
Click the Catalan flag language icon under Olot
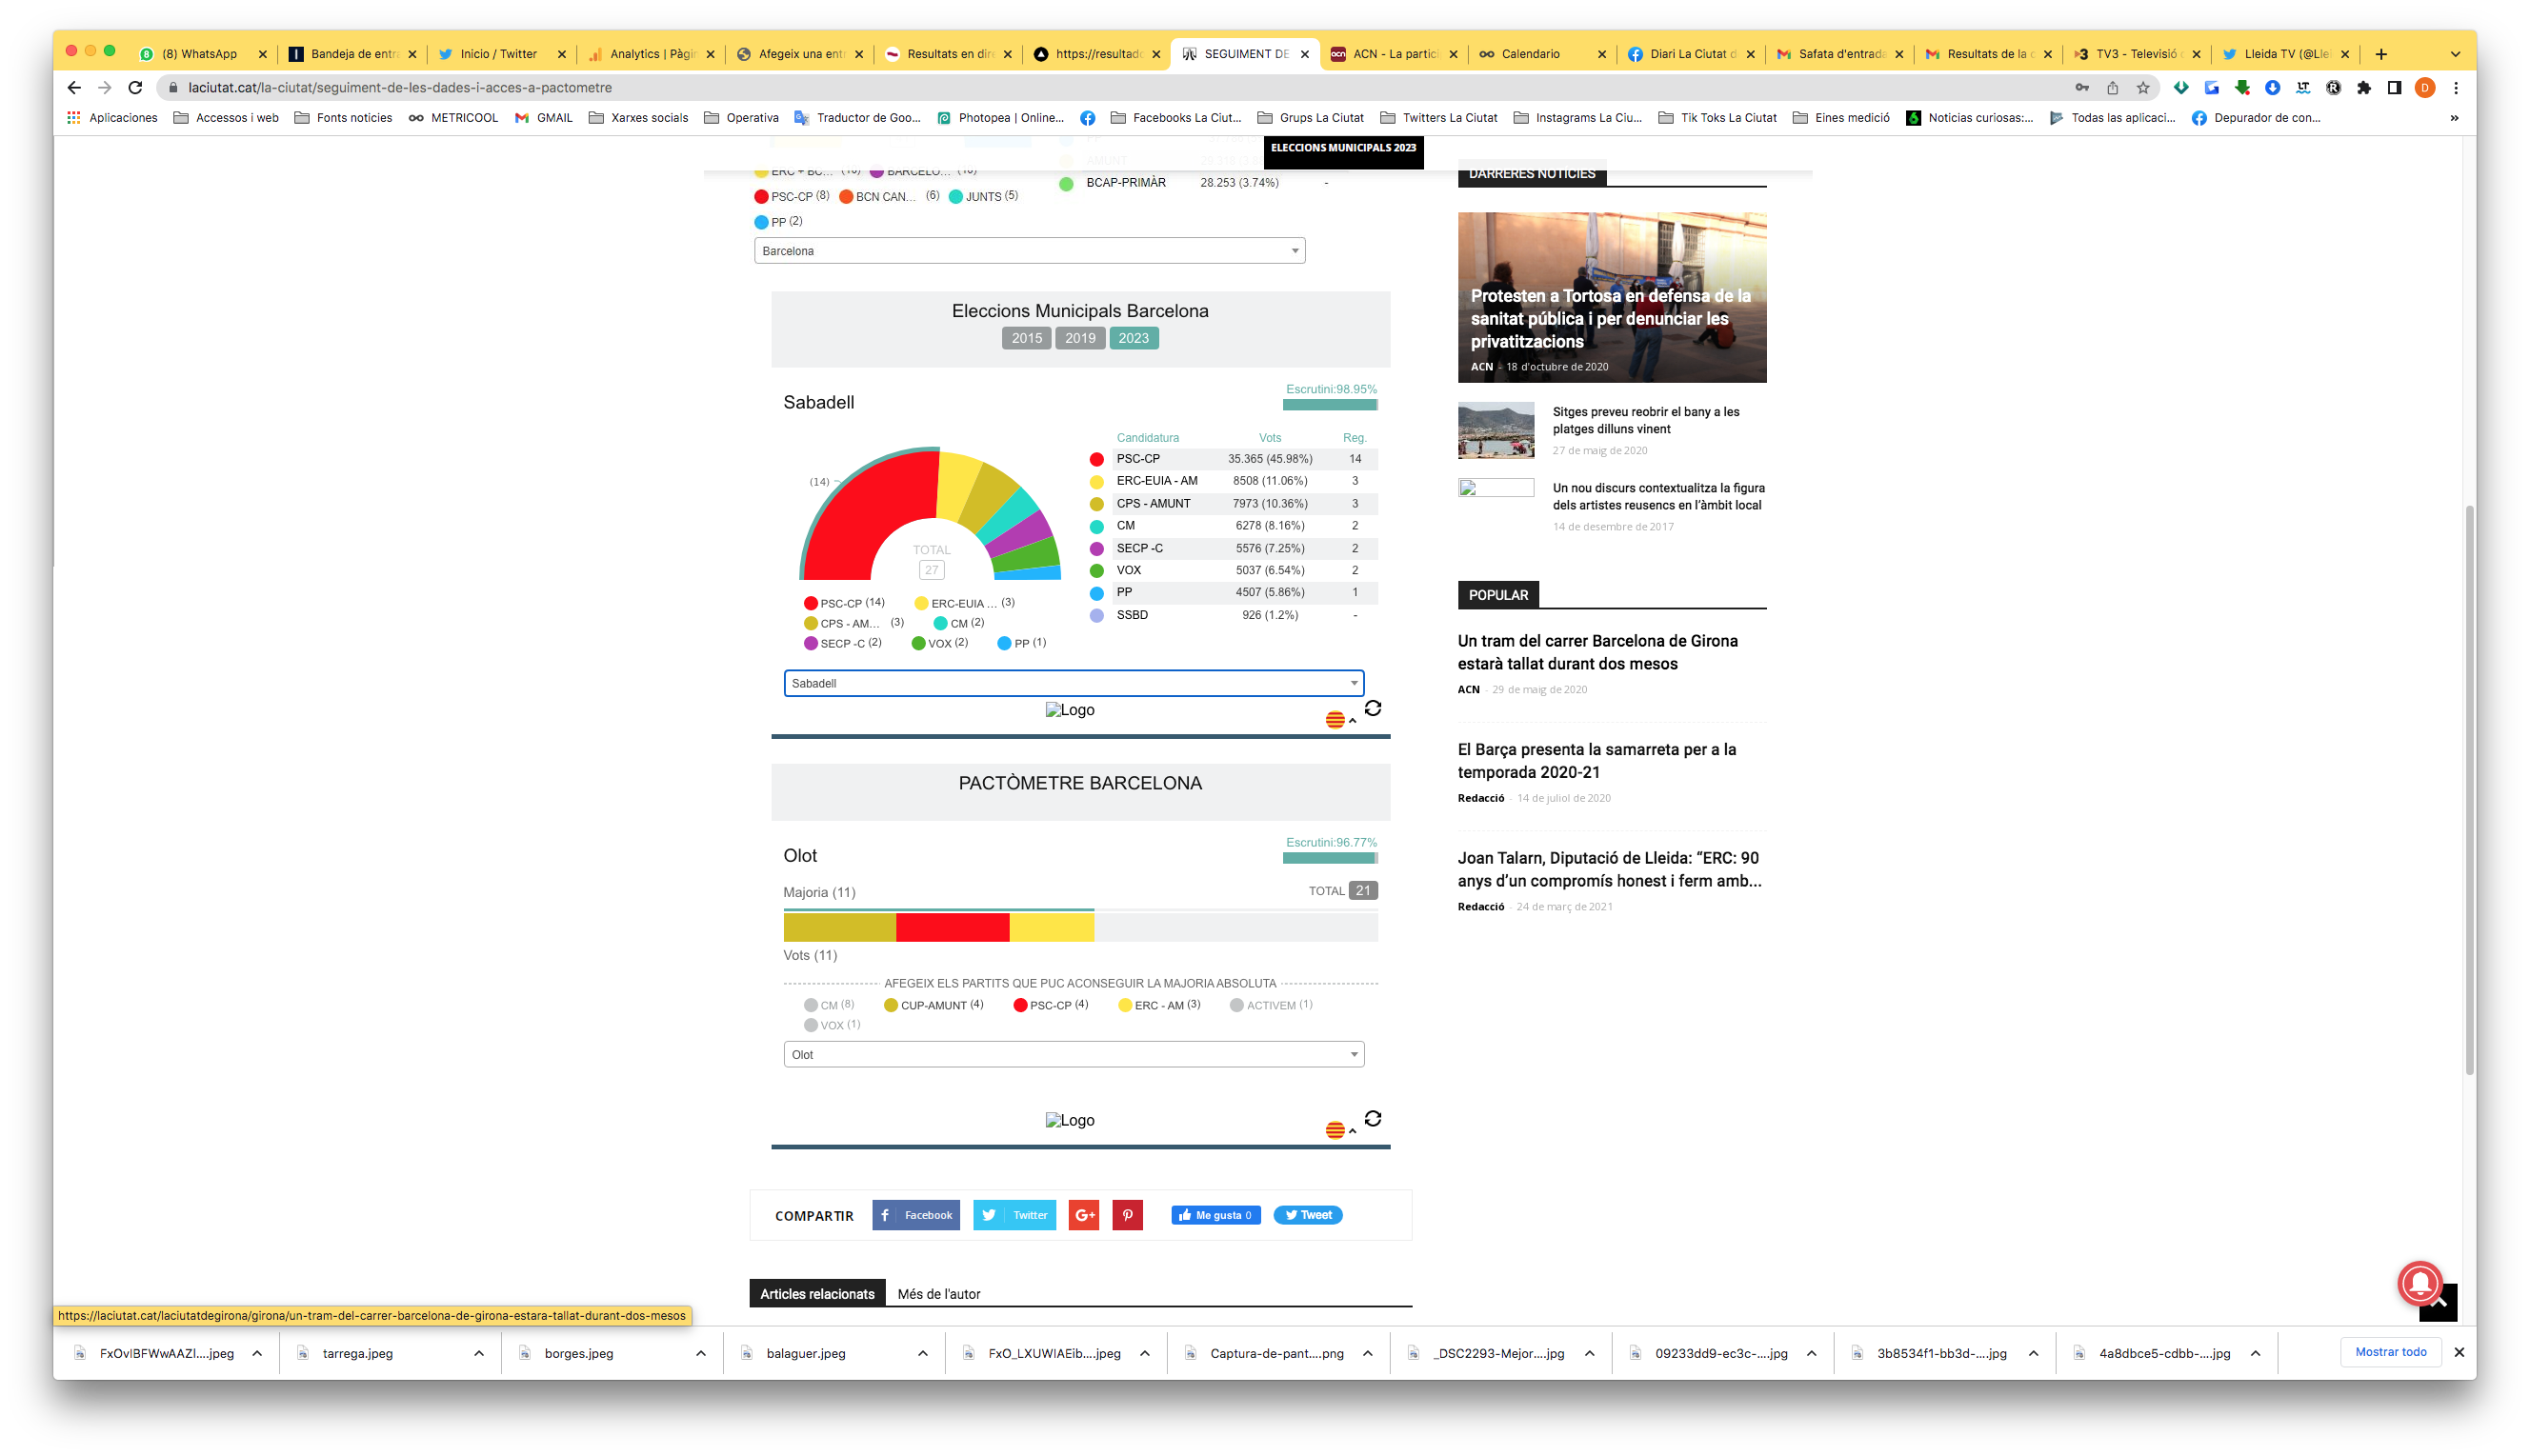tap(1335, 1130)
